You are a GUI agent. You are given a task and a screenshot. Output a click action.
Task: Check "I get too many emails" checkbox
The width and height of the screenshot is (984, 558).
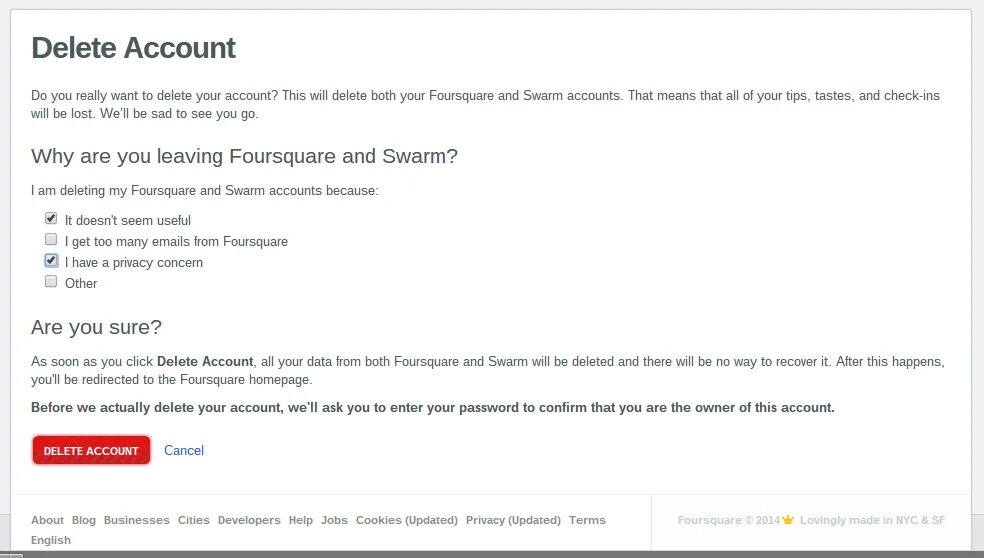pyautogui.click(x=51, y=239)
